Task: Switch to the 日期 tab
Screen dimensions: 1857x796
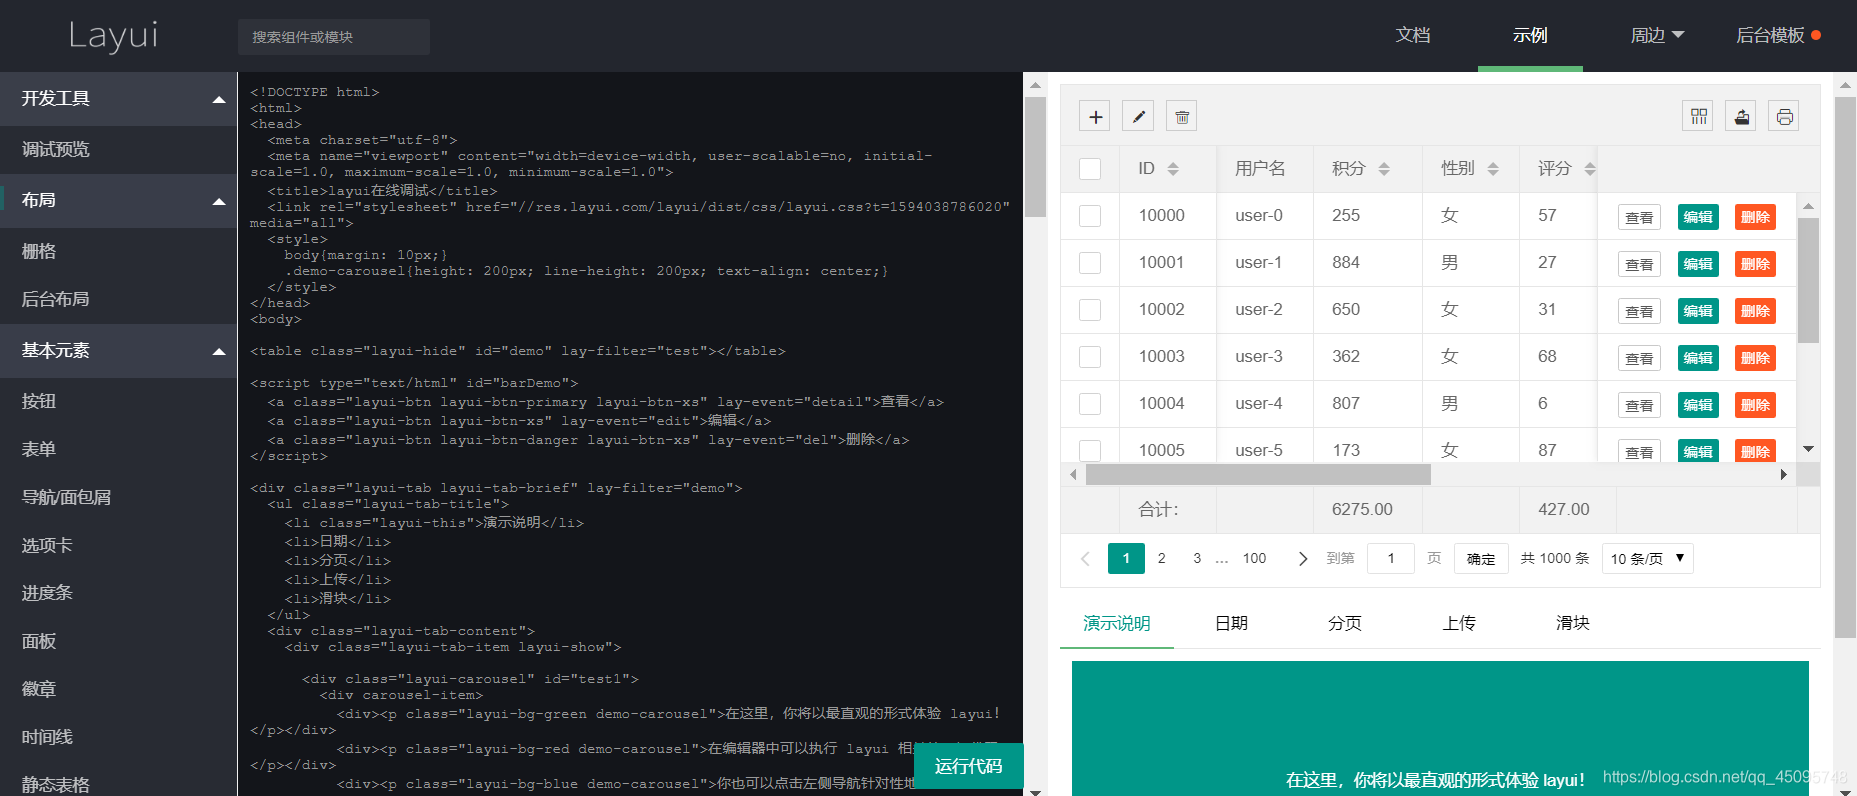Action: (x=1231, y=624)
